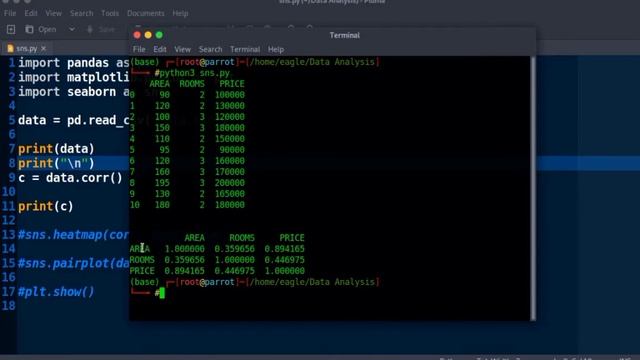
Task: Click the 'c = data.corr()' line
Action: click(x=70, y=178)
